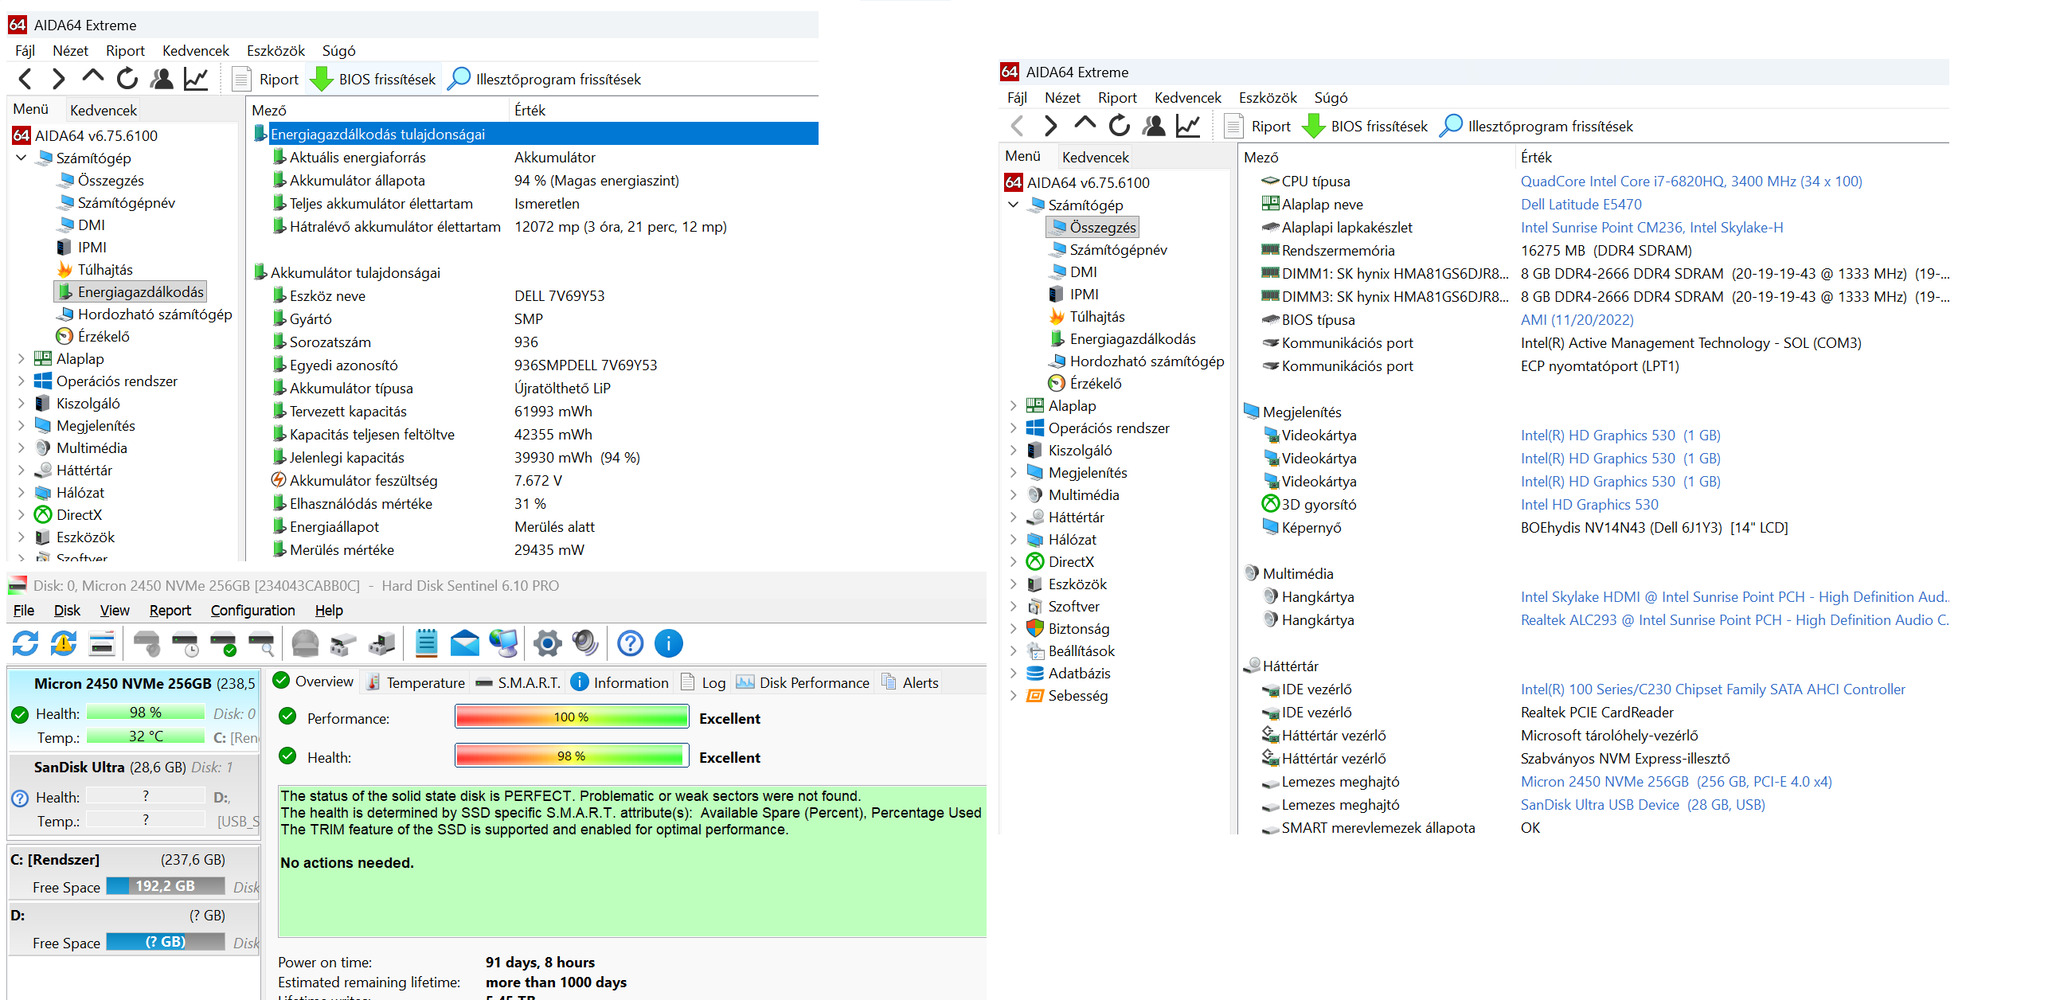Screen dimensions: 2048x1000
Task: Click the globe and monitor icon
Action: coord(504,643)
